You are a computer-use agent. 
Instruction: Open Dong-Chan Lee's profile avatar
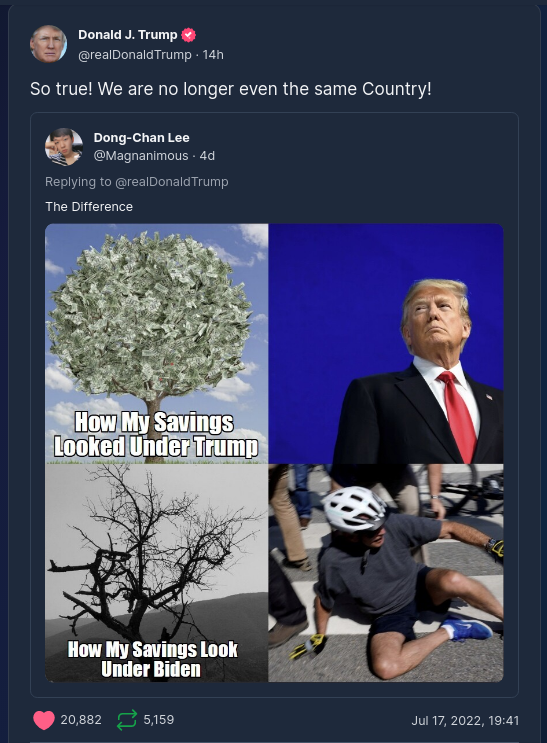(x=64, y=146)
